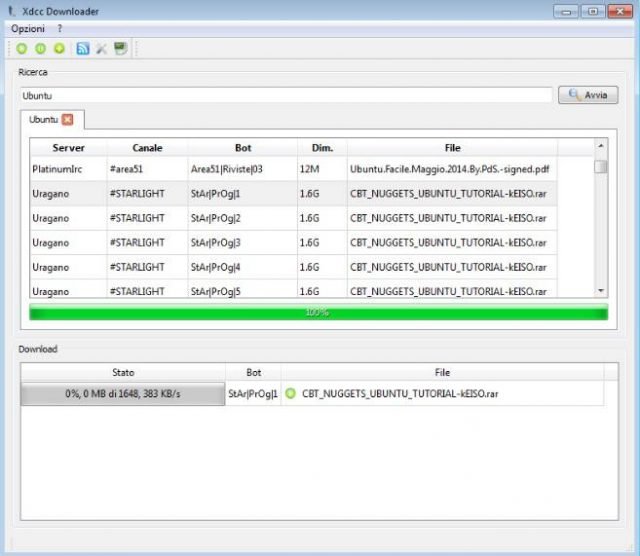Screen dimensions: 640x556
Task: Click the magnifier icon on the Avvia button
Action: coord(574,95)
